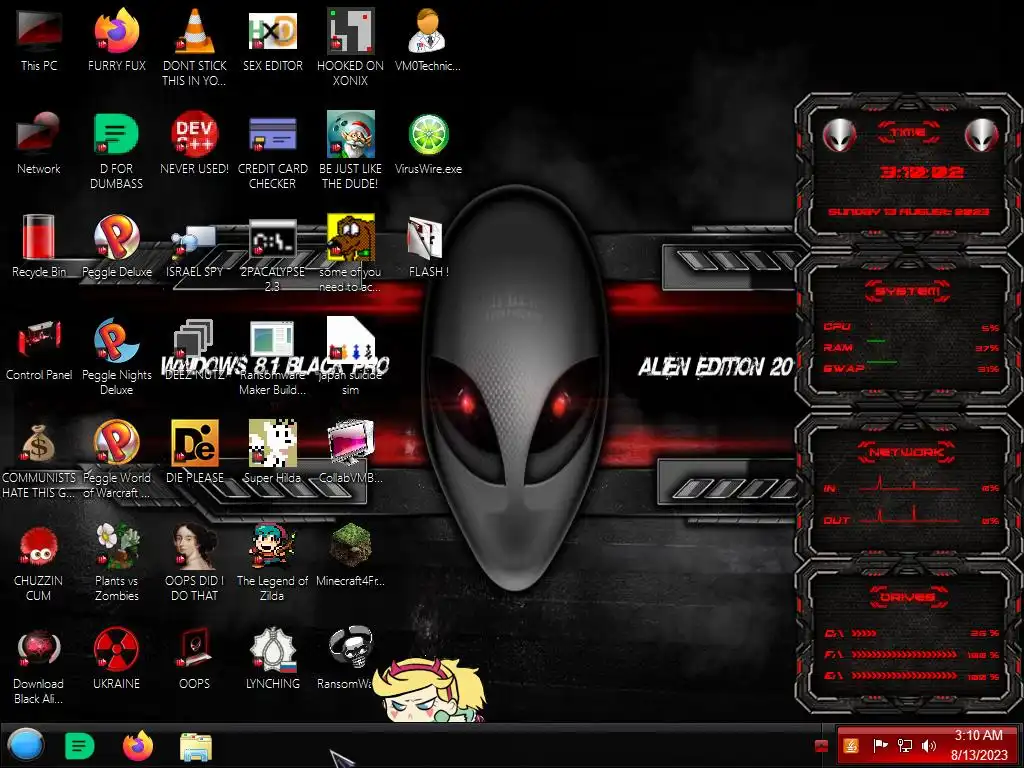Click the blue Start orb button

point(26,746)
